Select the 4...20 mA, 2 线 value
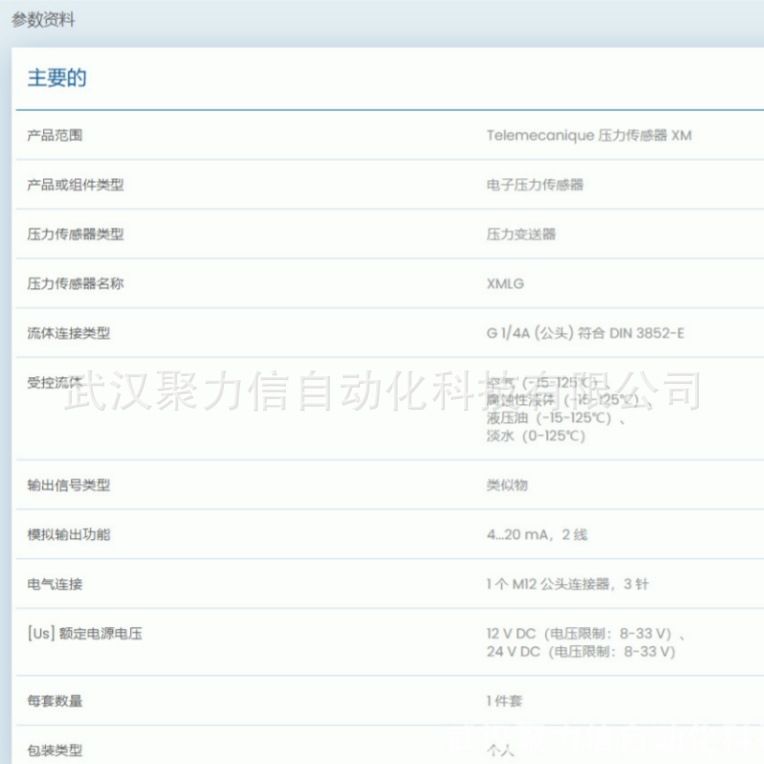Image resolution: width=764 pixels, height=764 pixels. [537, 535]
